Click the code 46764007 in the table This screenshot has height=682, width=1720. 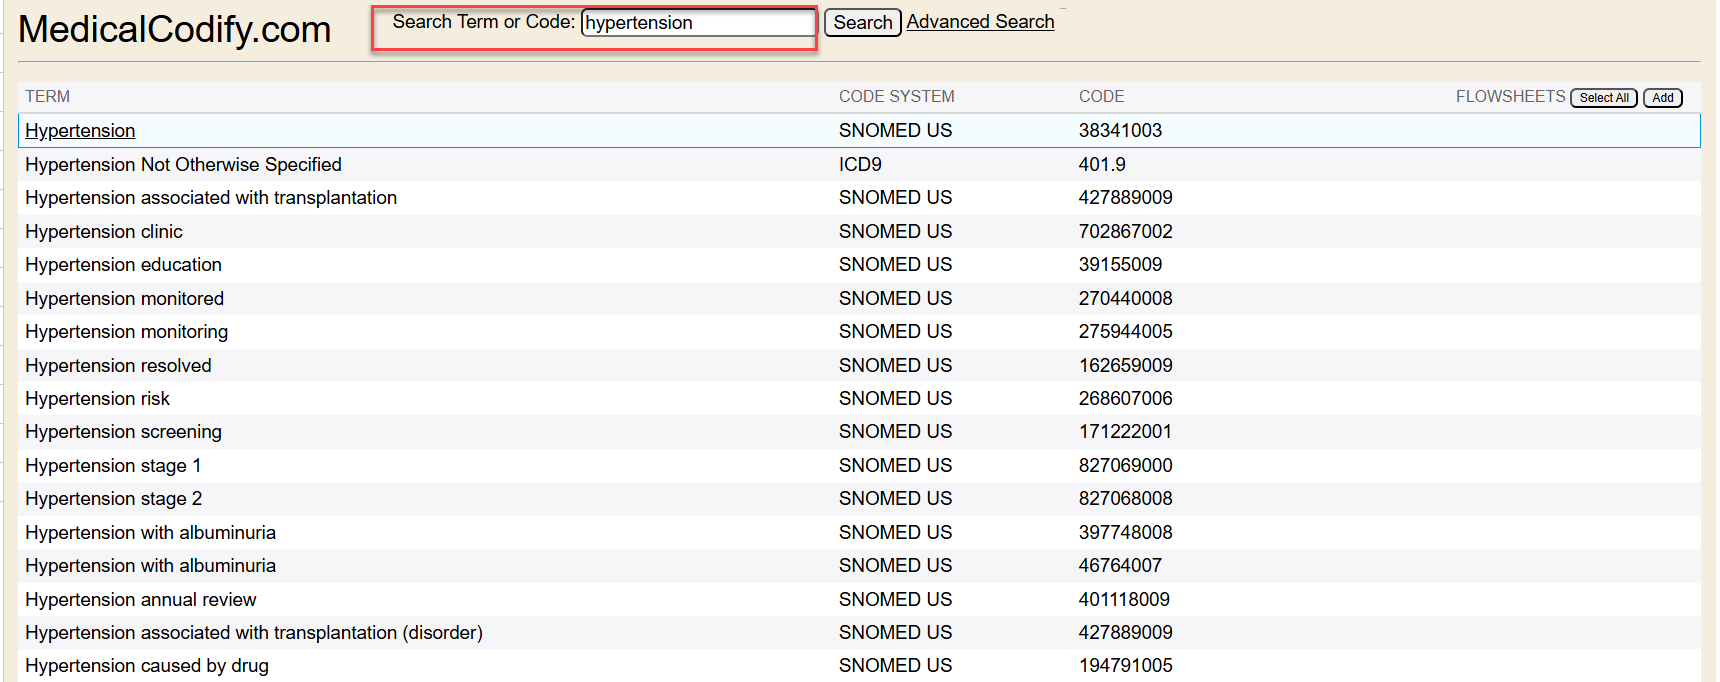click(1120, 566)
